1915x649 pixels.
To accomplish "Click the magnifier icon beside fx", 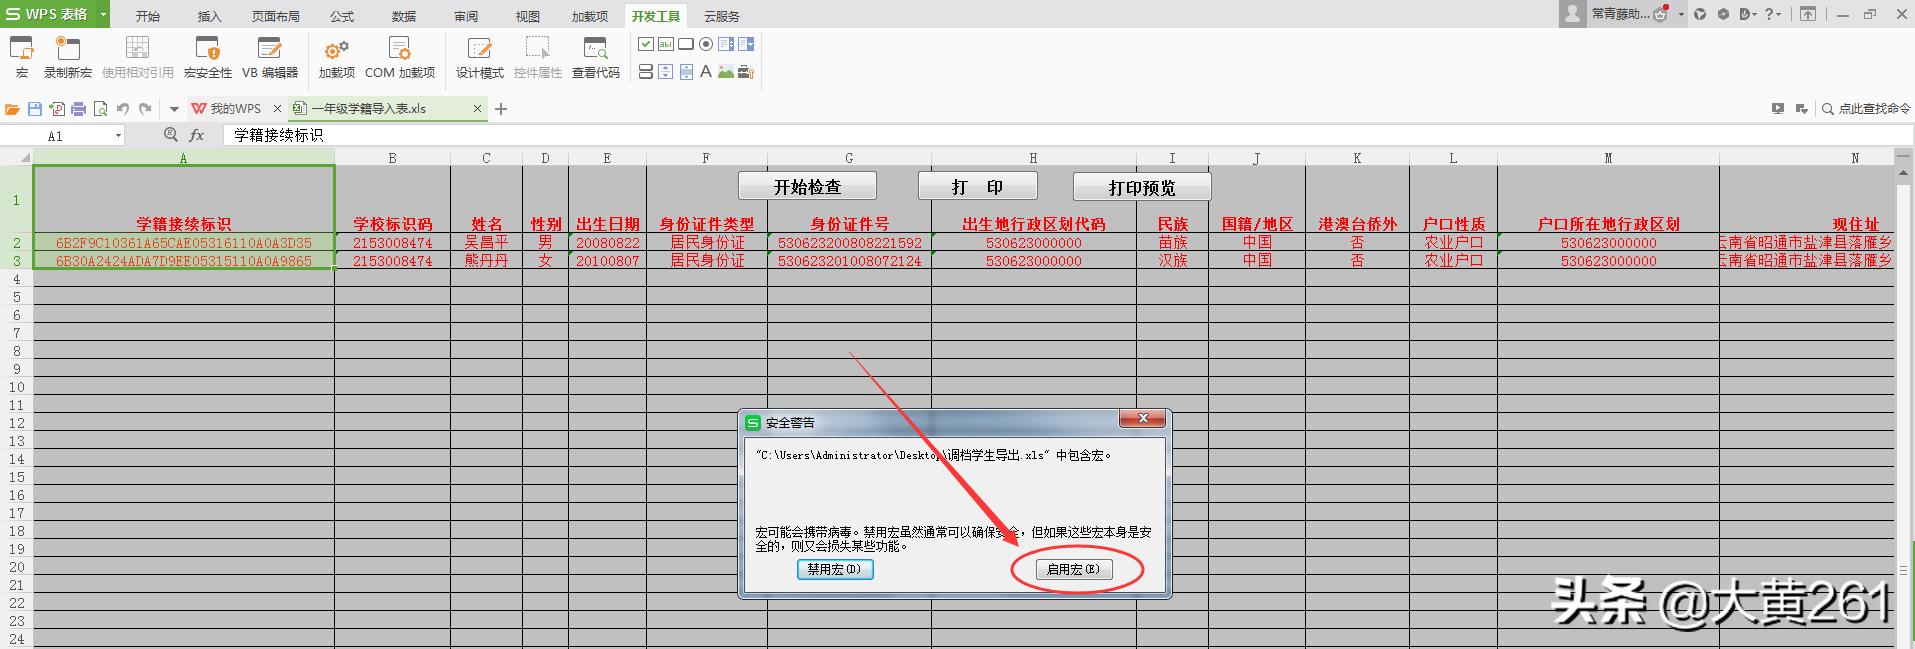I will pyautogui.click(x=171, y=135).
